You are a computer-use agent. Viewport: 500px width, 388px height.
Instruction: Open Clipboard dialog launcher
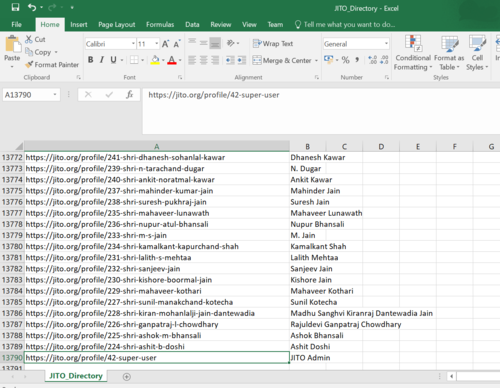point(79,77)
